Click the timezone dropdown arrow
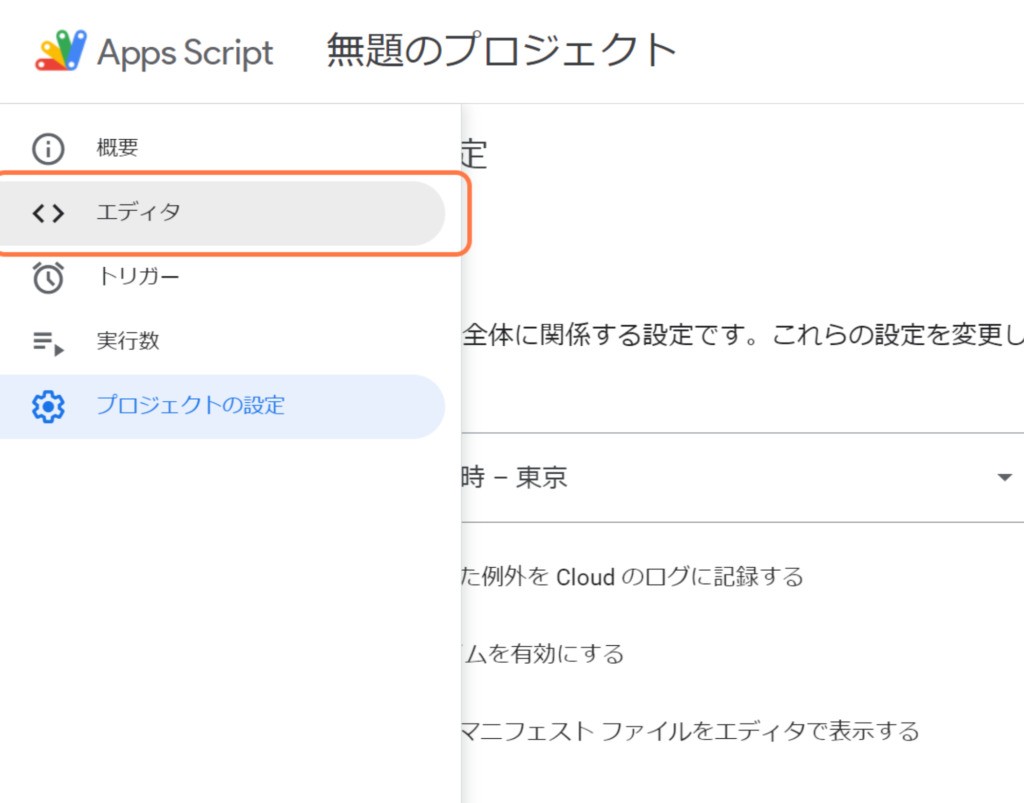This screenshot has width=1024, height=803. coord(1005,477)
